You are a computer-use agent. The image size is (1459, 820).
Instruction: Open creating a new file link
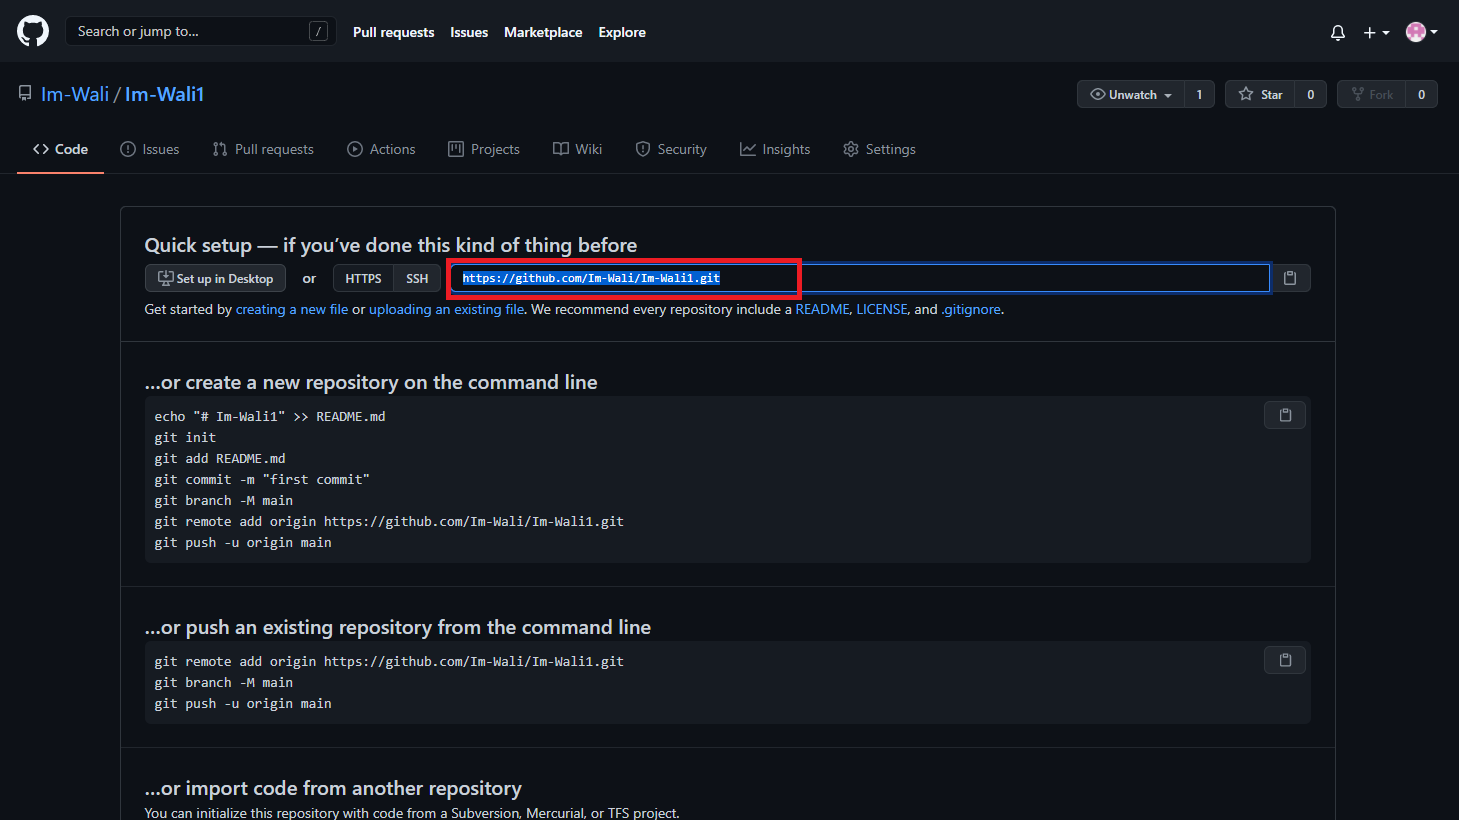(292, 309)
